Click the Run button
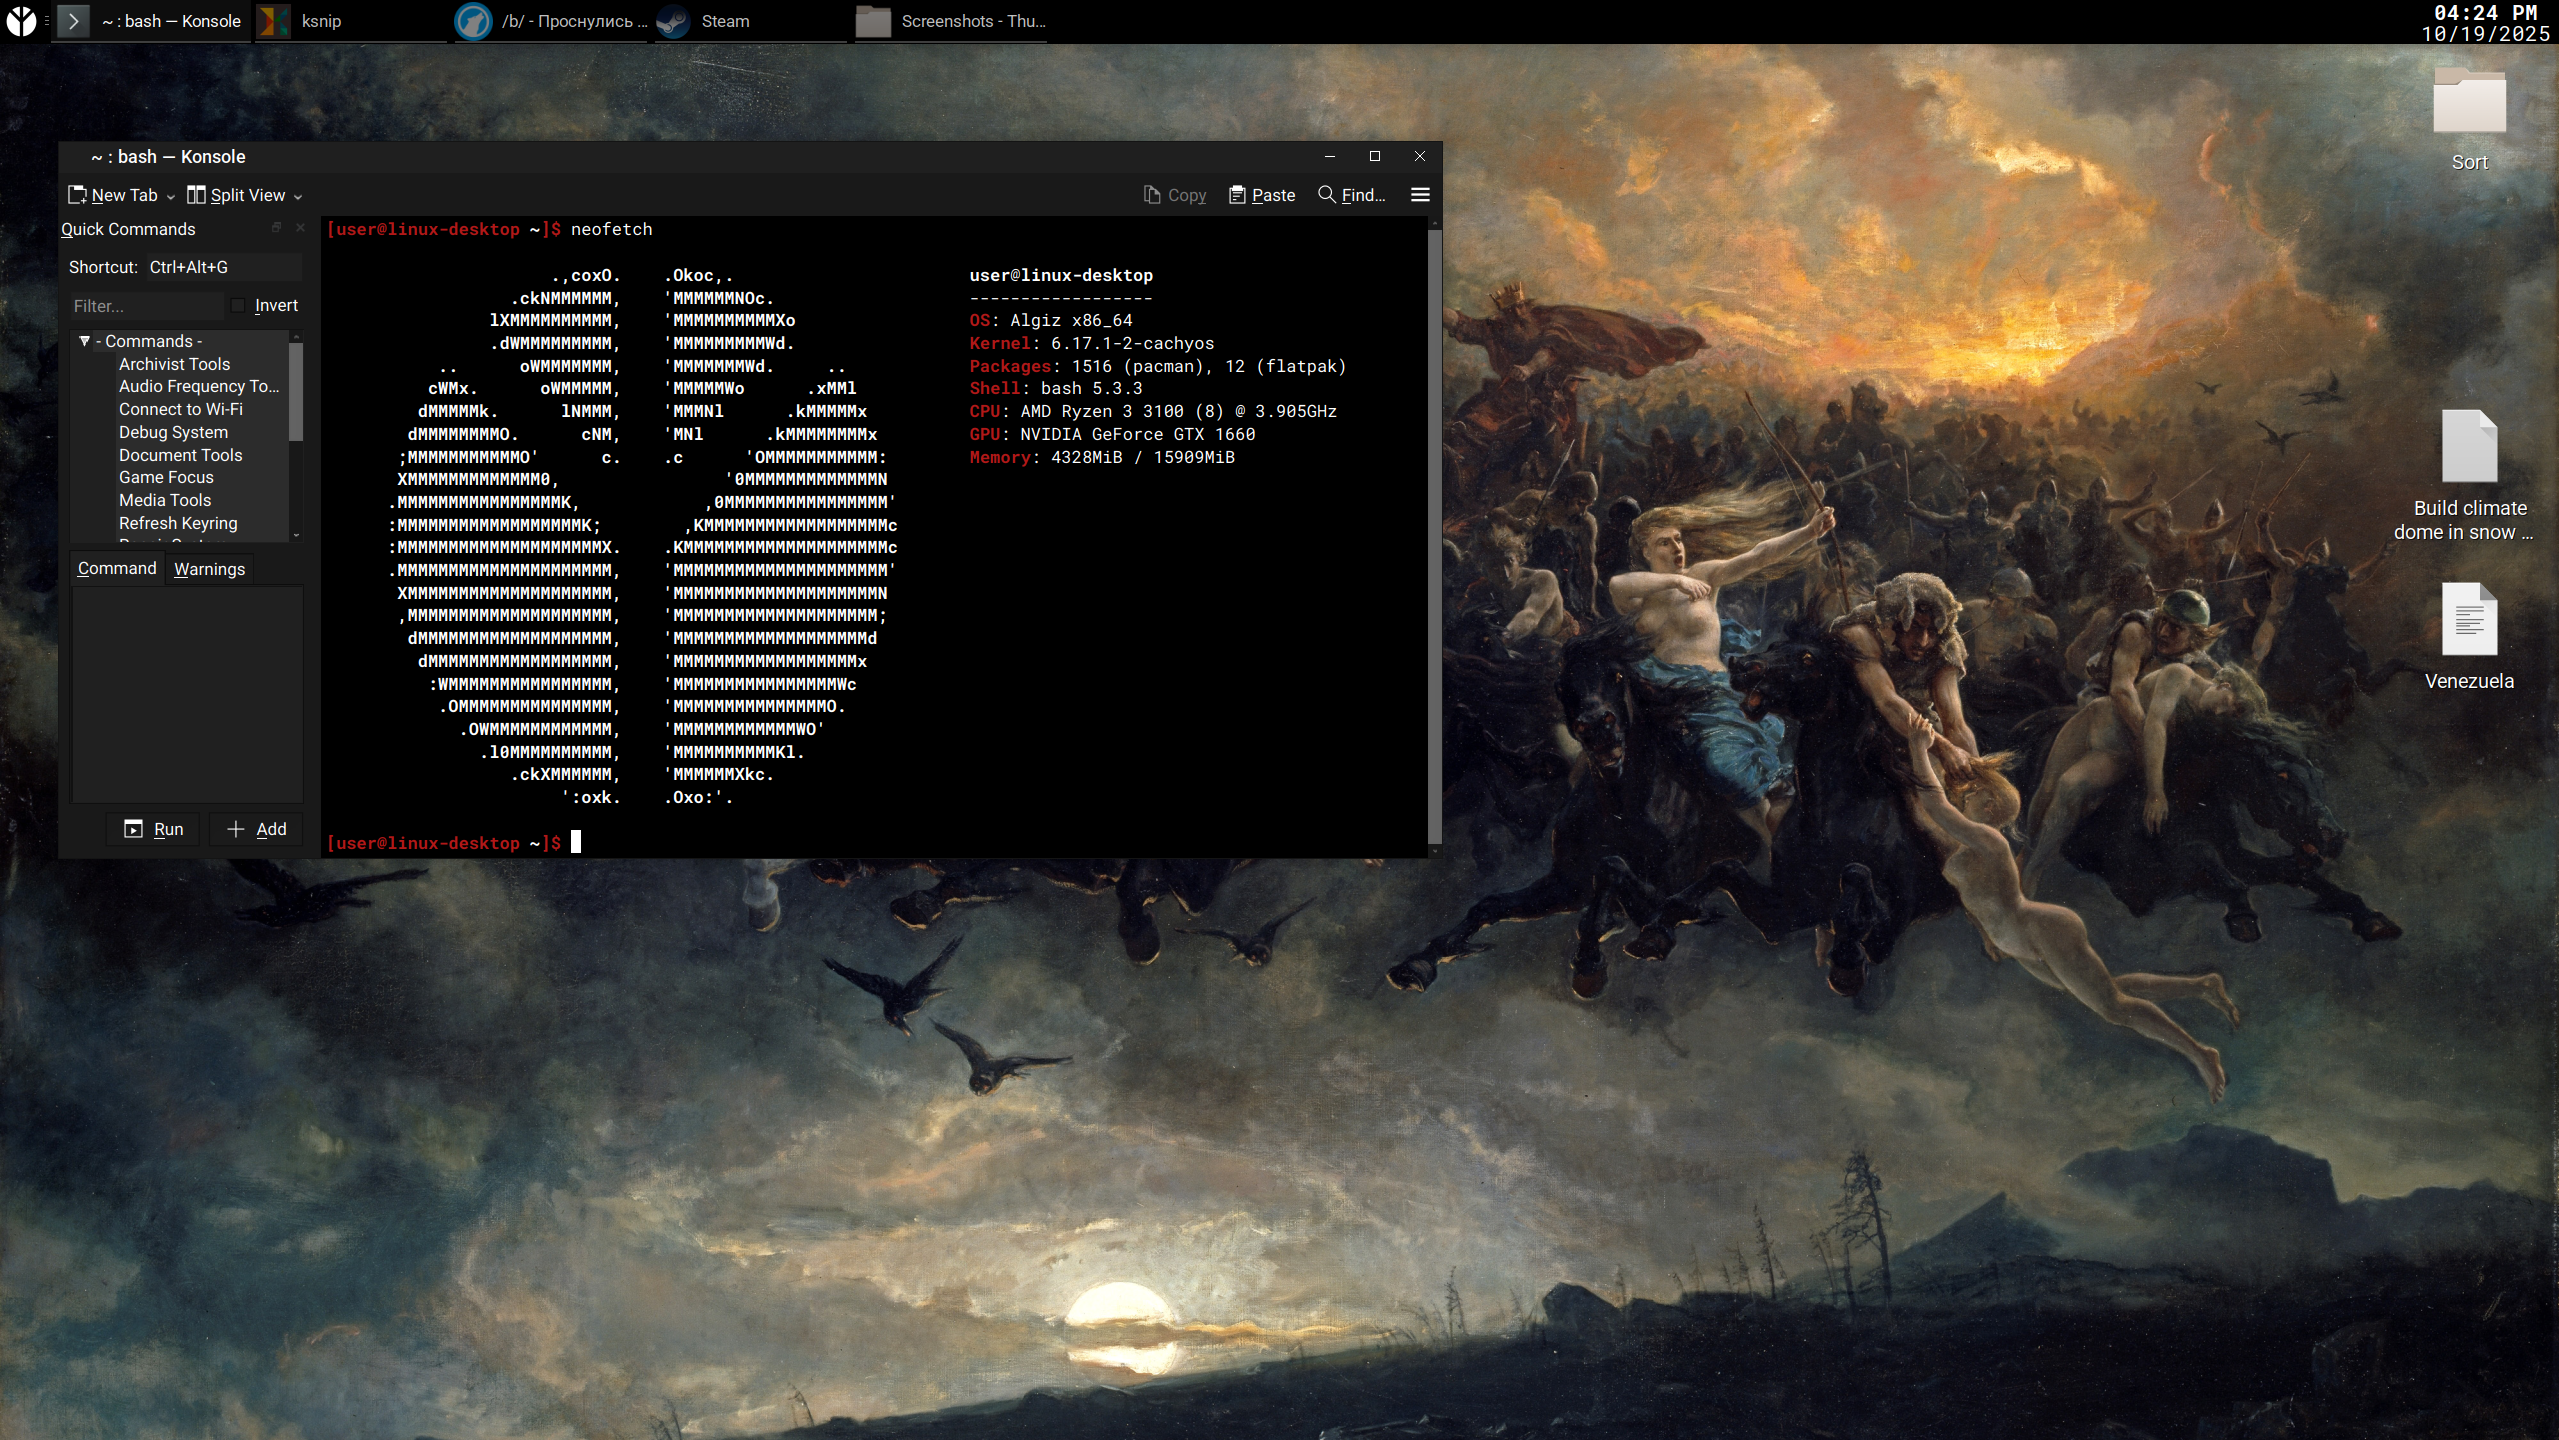The height and width of the screenshot is (1440, 2559). [x=153, y=829]
